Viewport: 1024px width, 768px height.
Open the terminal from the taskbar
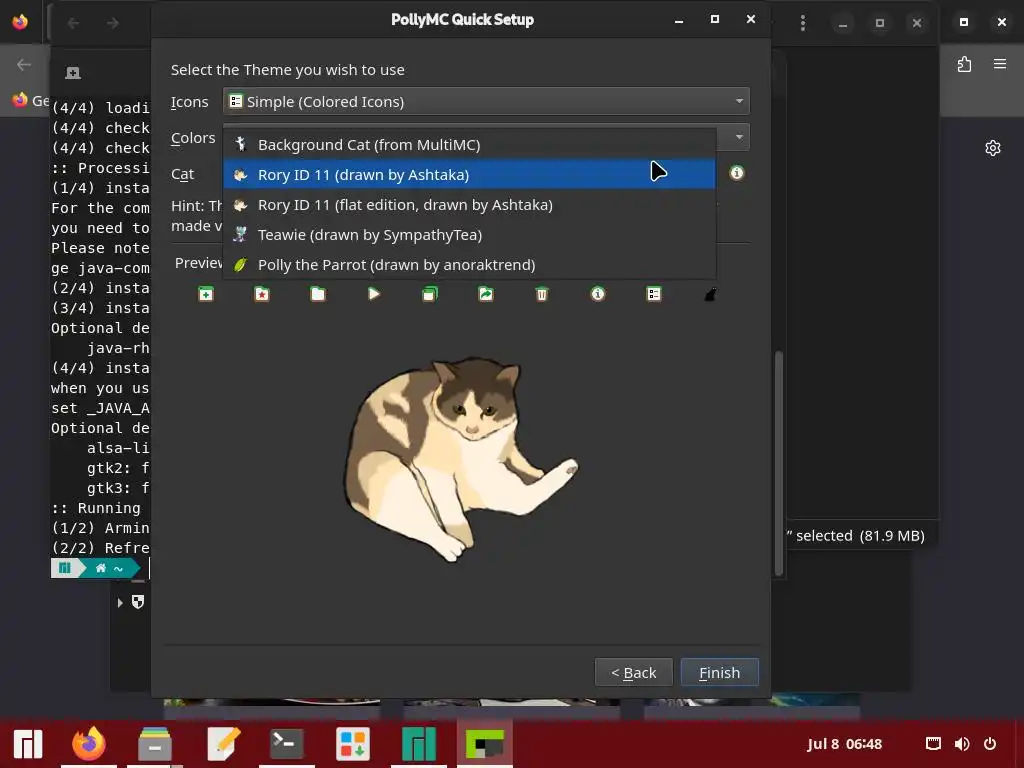(x=287, y=744)
